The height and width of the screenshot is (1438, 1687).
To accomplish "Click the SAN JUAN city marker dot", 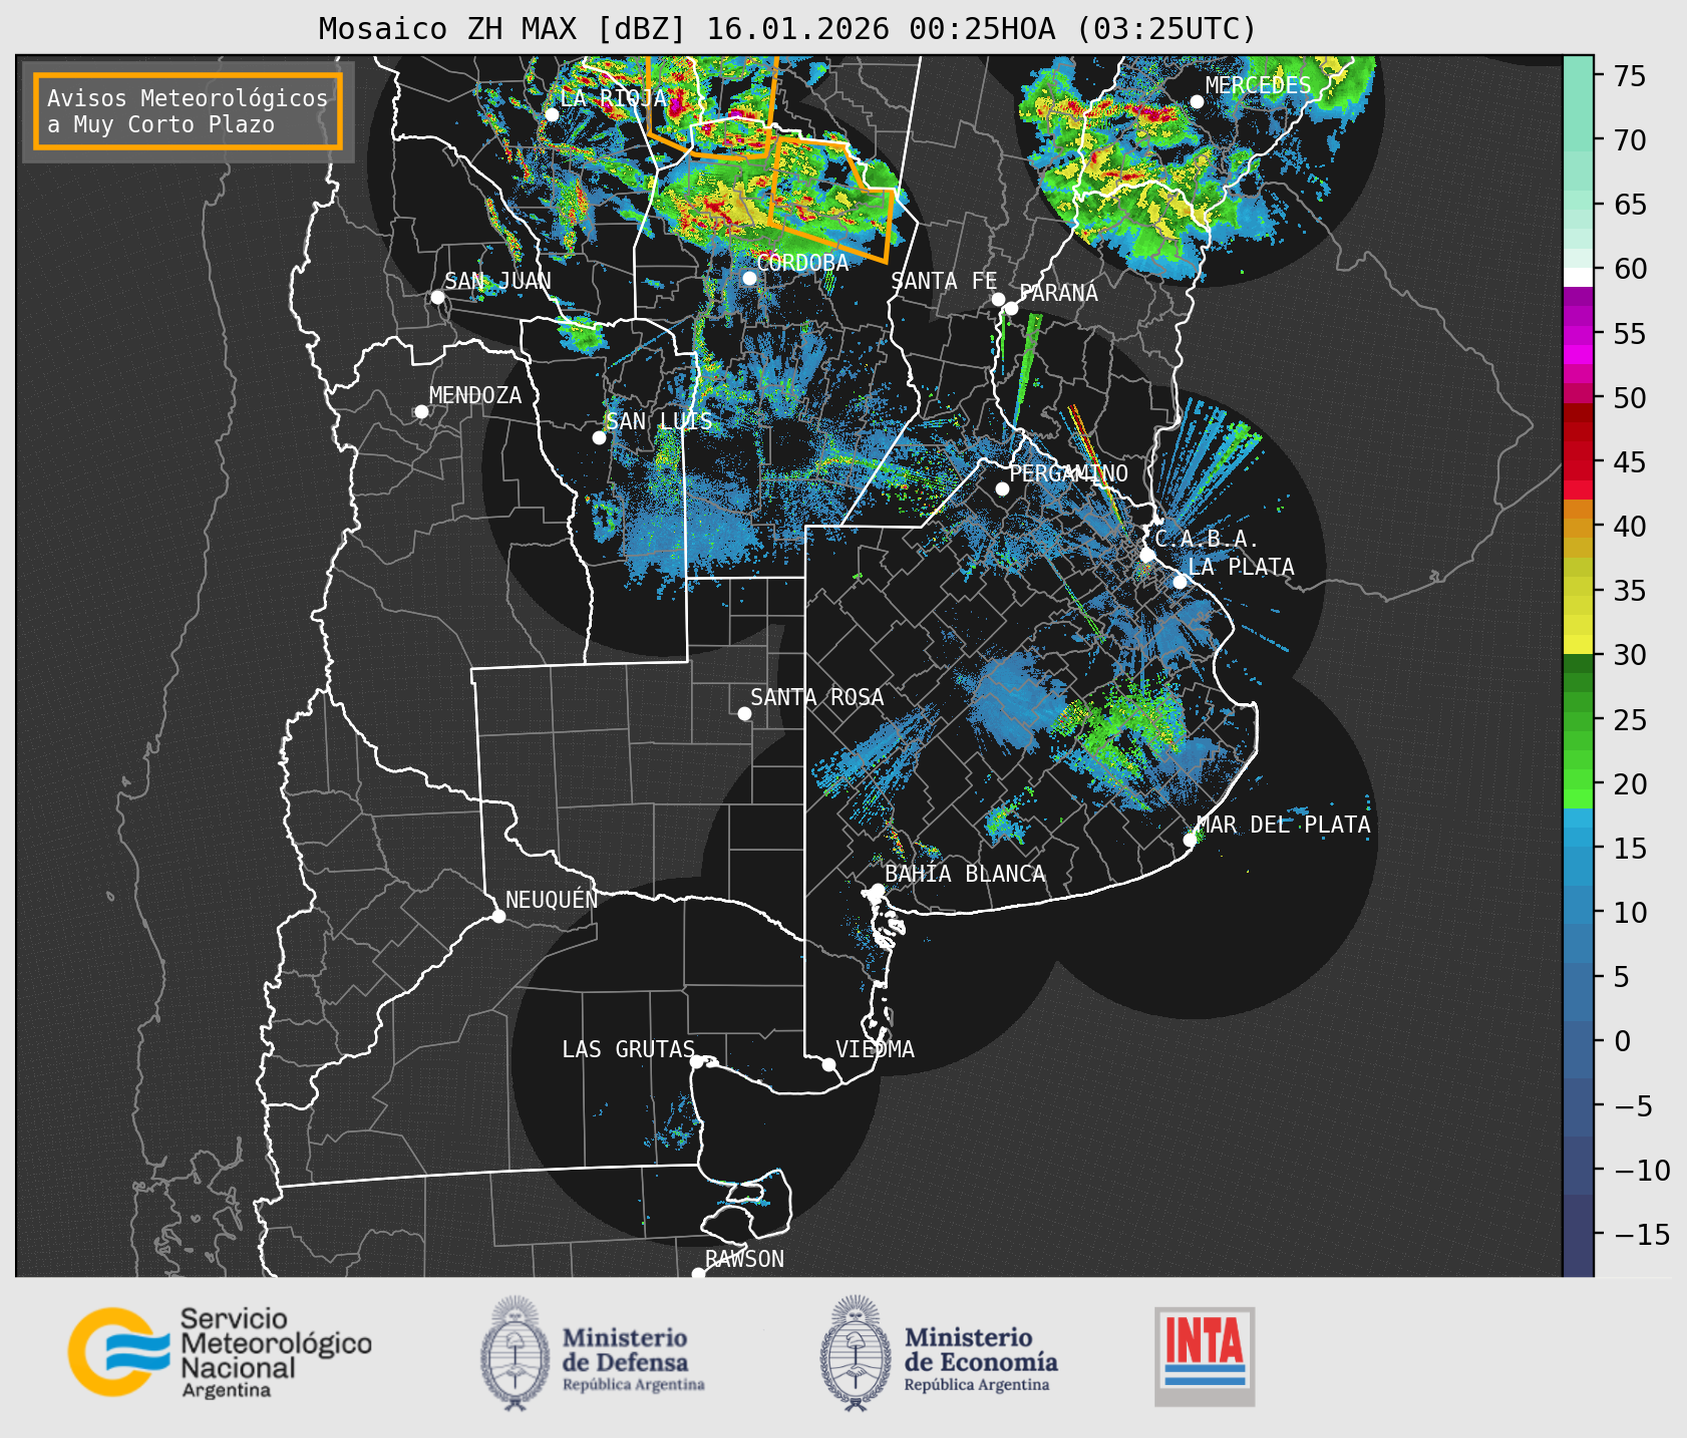I will [437, 297].
